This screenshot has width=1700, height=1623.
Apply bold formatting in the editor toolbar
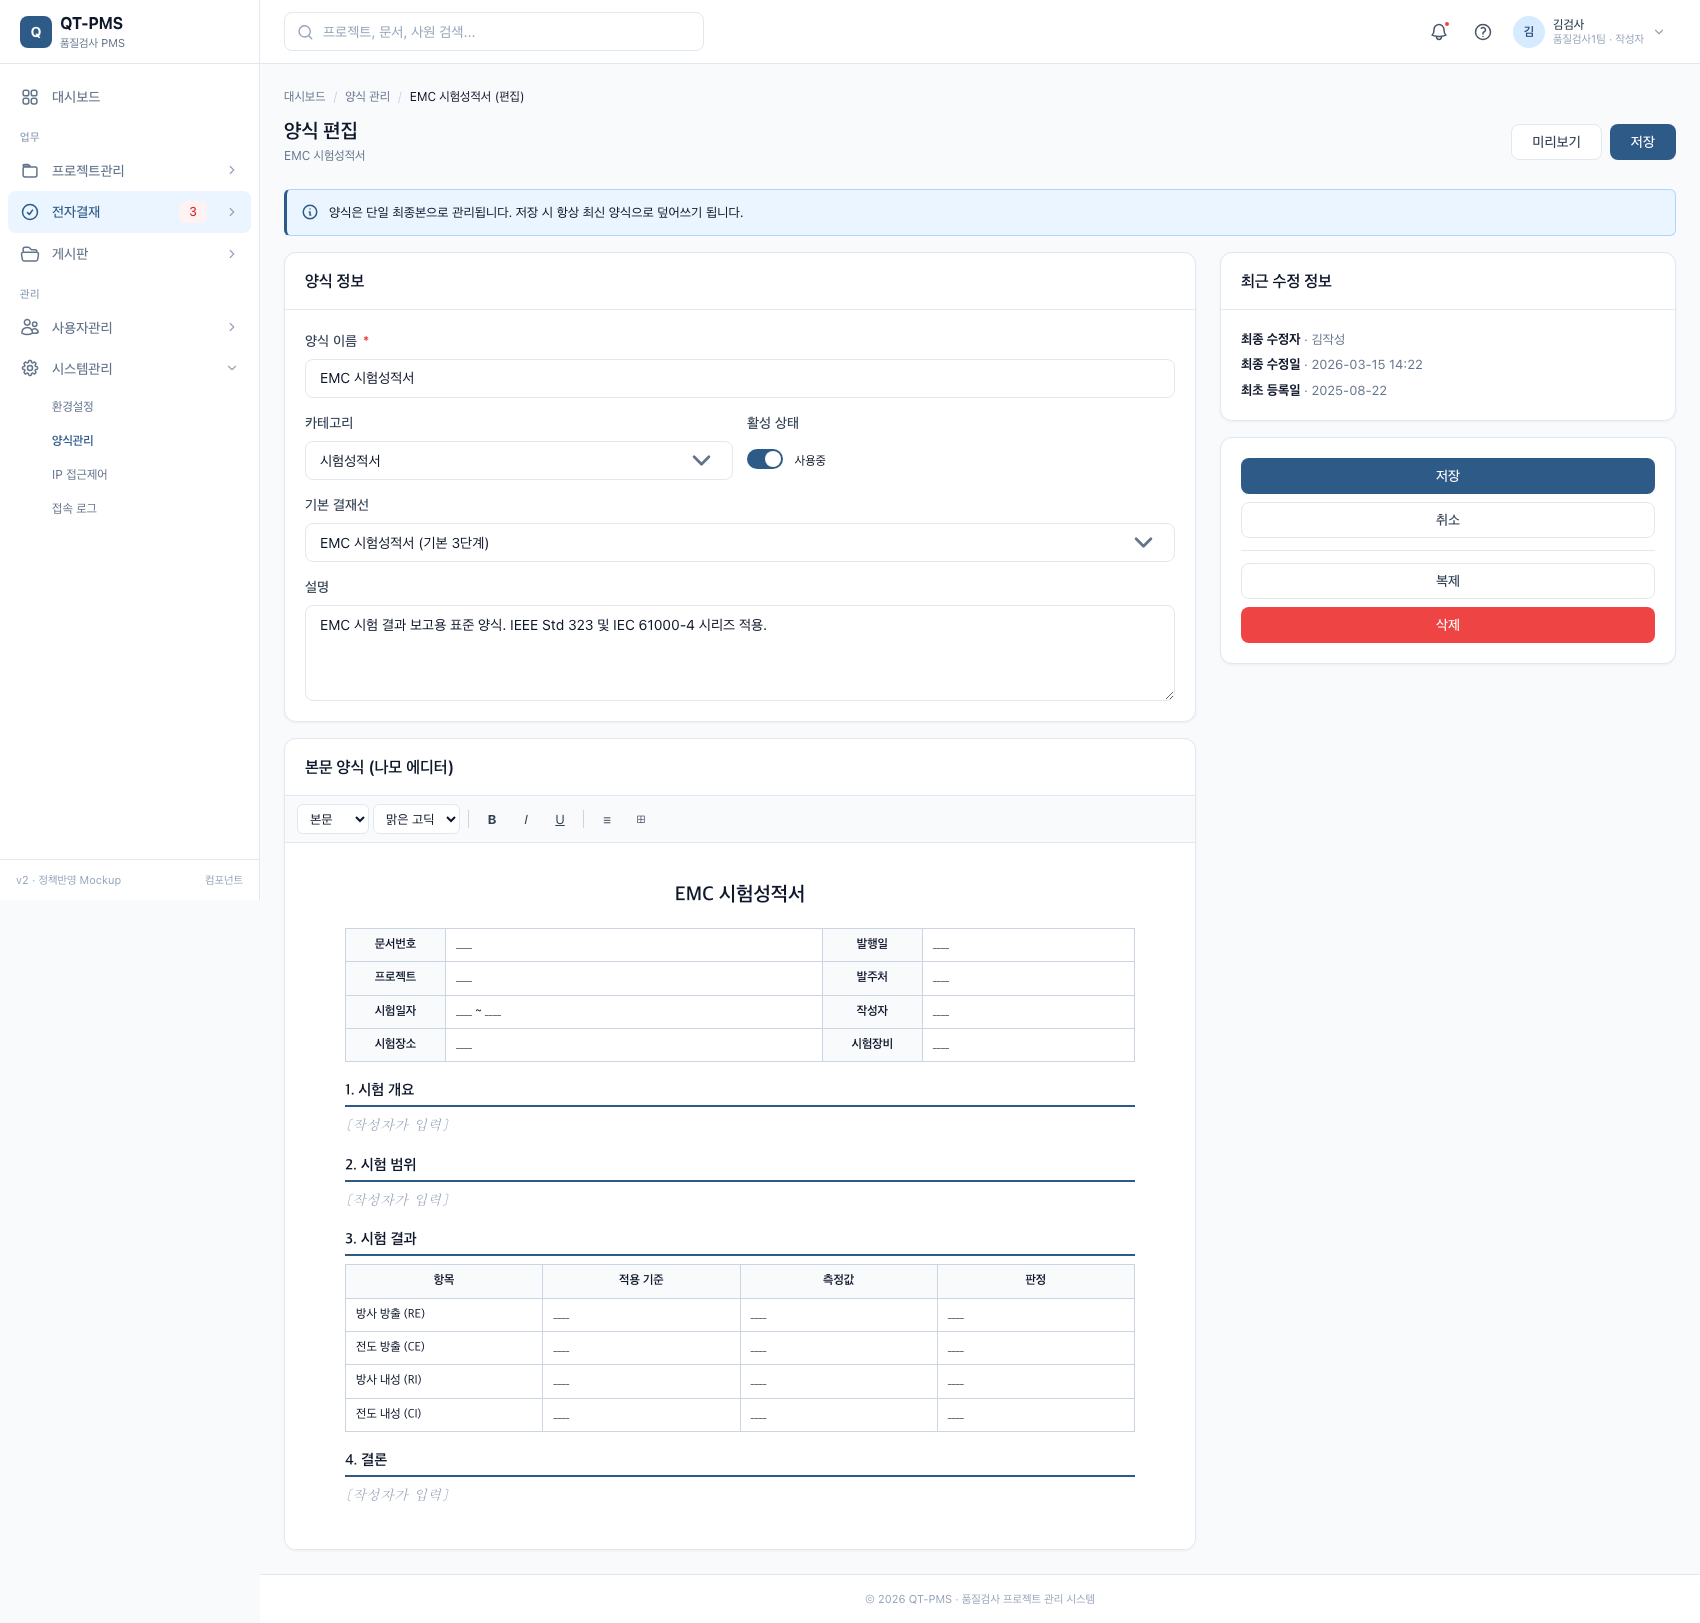(x=492, y=819)
